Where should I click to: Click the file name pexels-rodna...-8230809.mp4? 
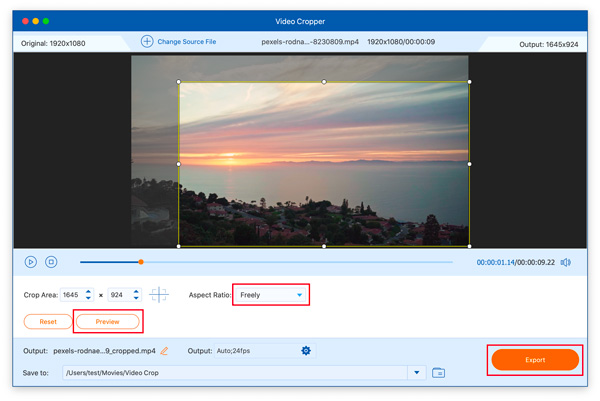[310, 42]
